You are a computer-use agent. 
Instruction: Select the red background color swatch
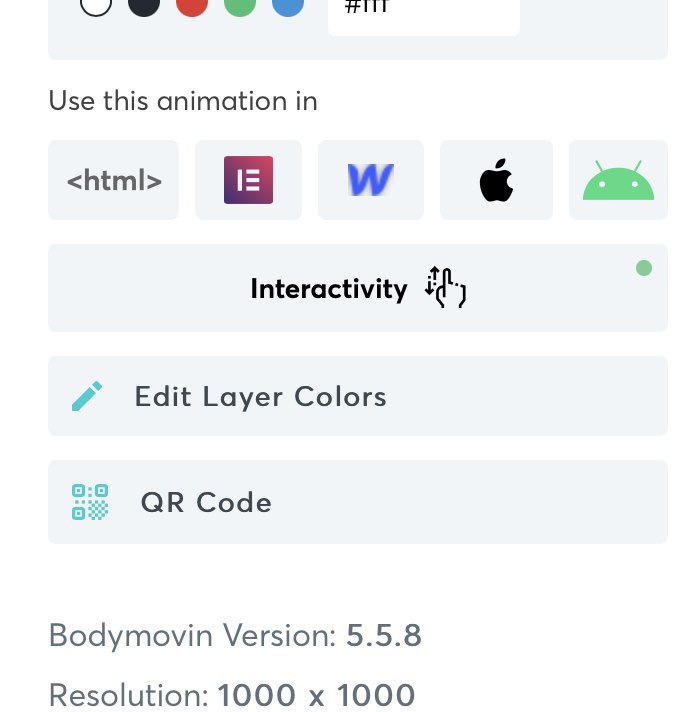tap(192, 5)
